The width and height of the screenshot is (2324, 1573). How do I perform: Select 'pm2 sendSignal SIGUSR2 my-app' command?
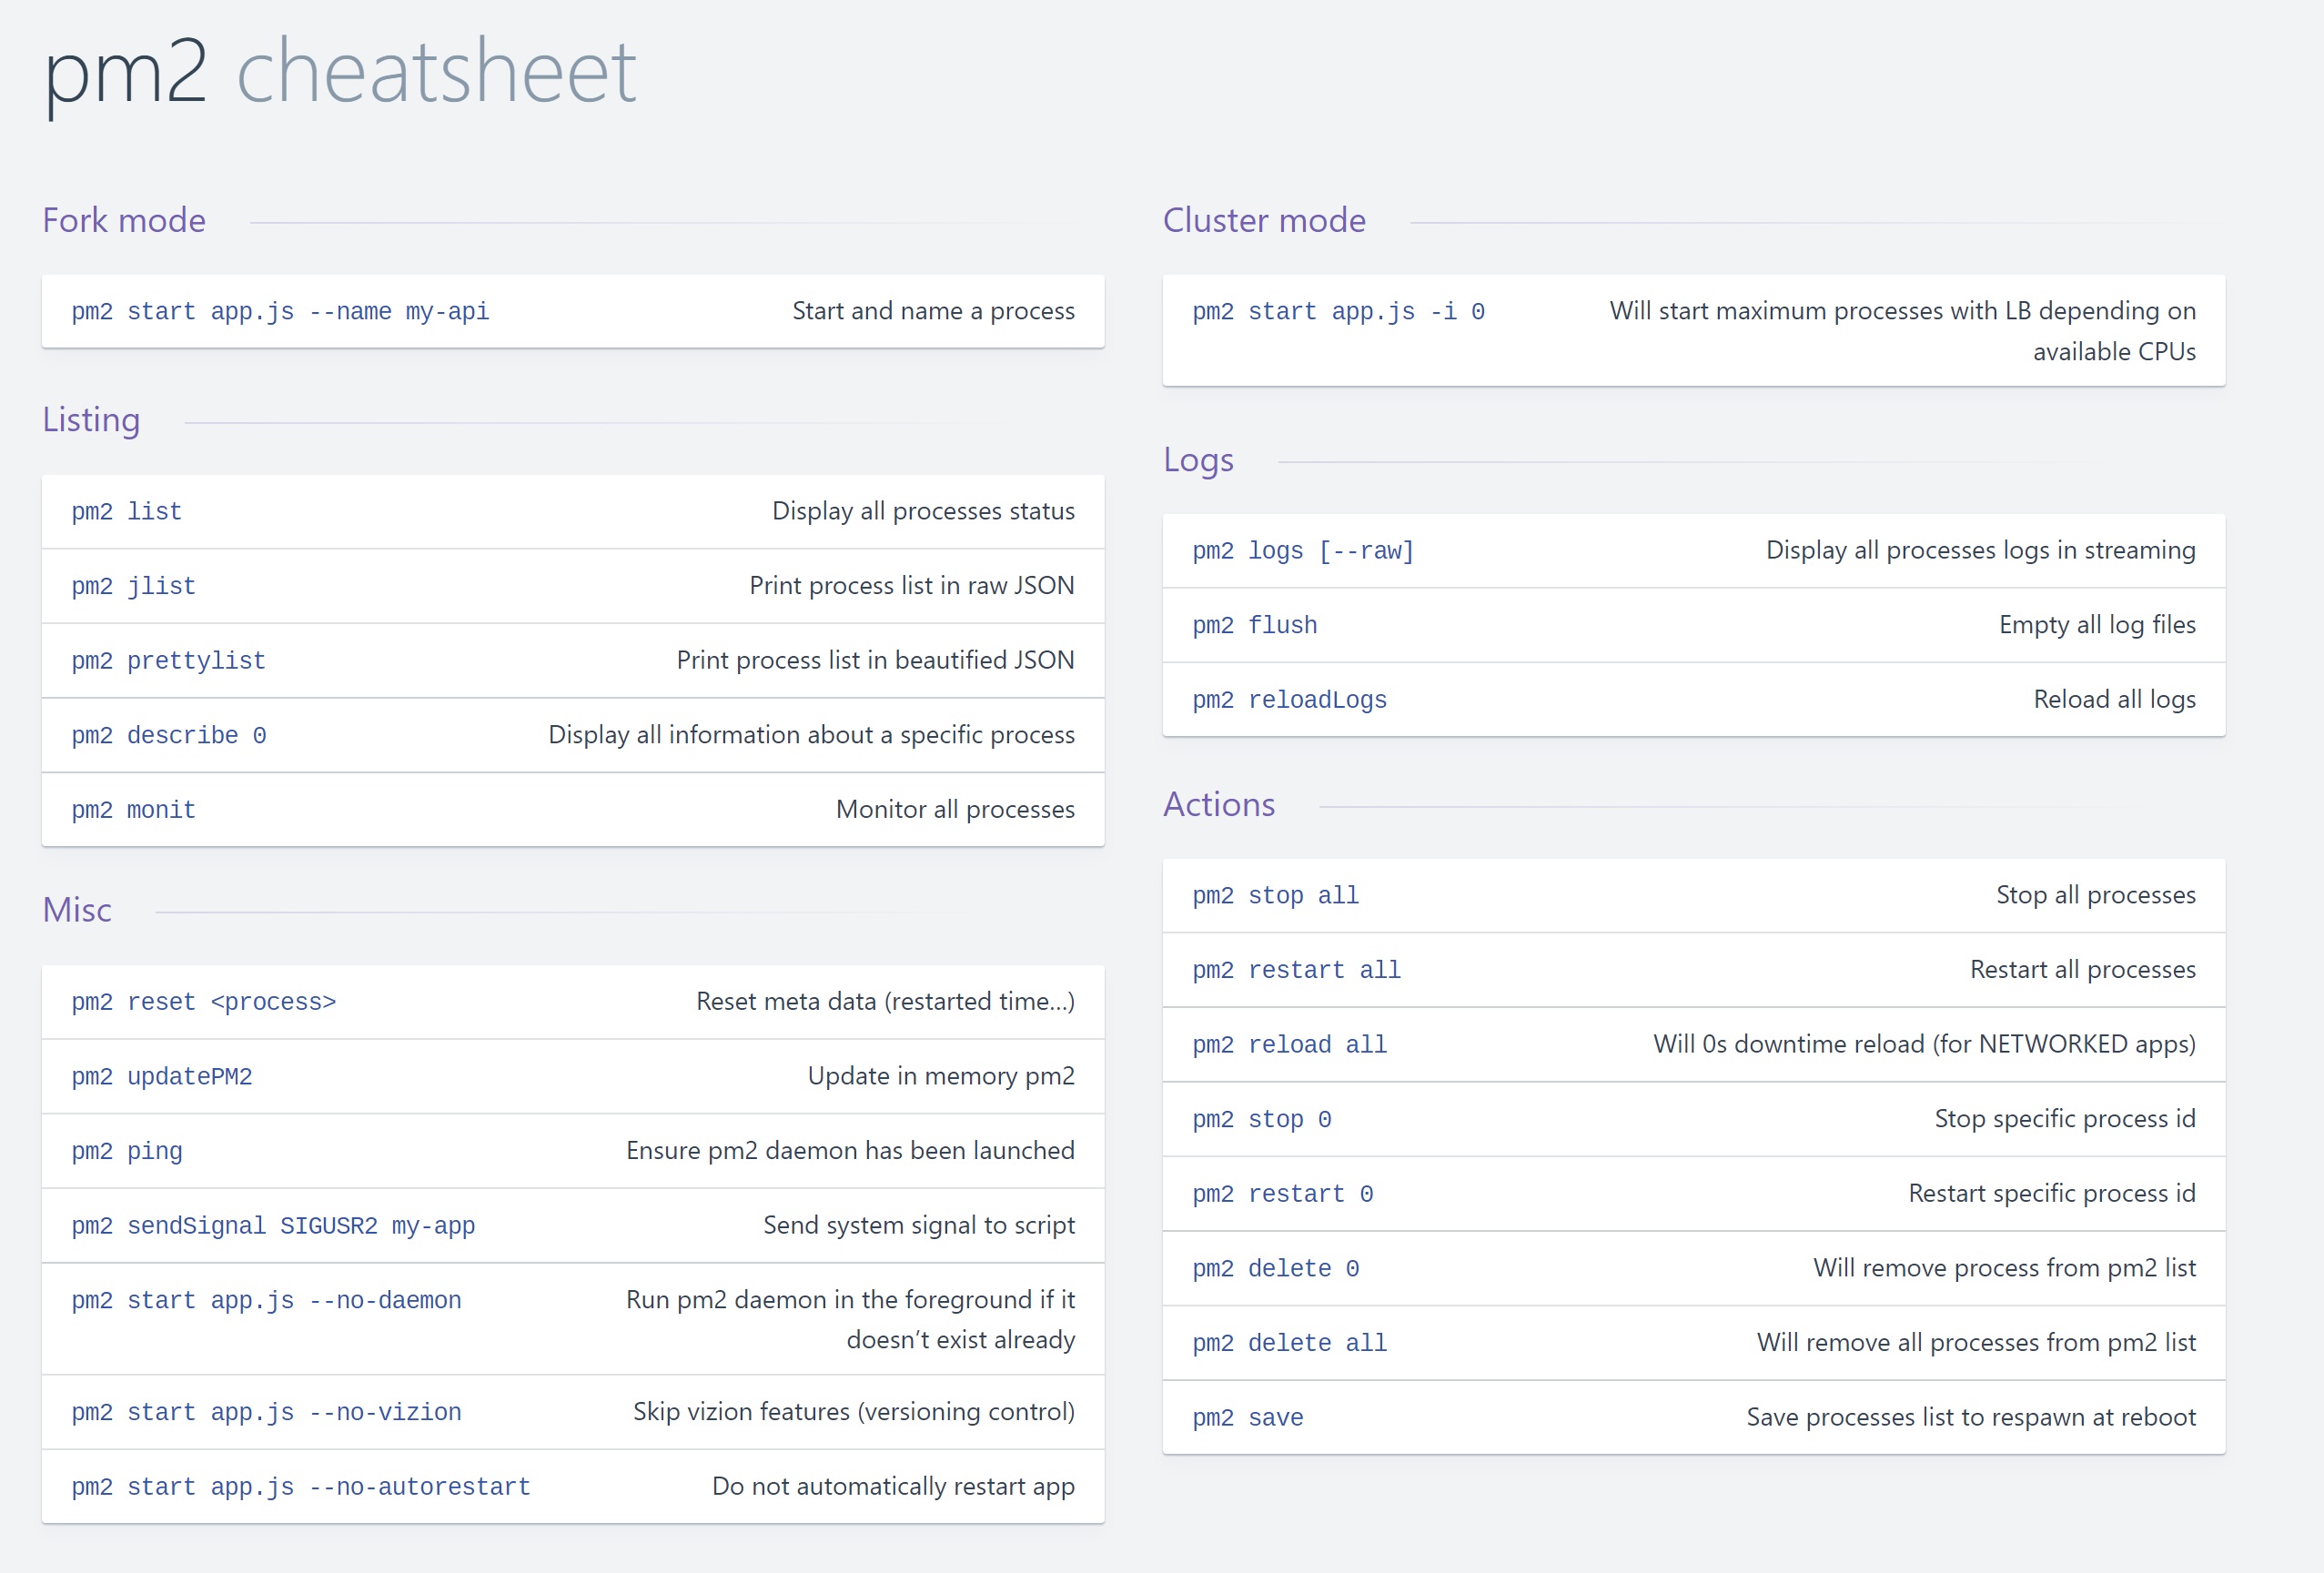pos(273,1226)
